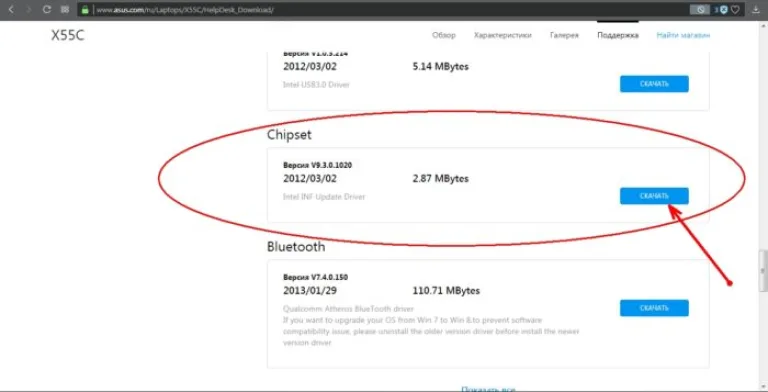Click the Chipset section heading

coord(289,135)
